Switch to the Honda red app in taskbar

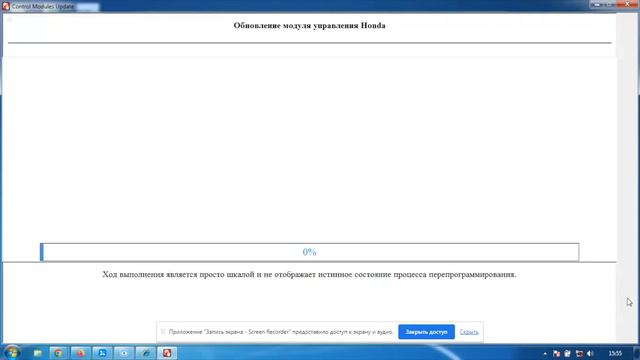167,353
